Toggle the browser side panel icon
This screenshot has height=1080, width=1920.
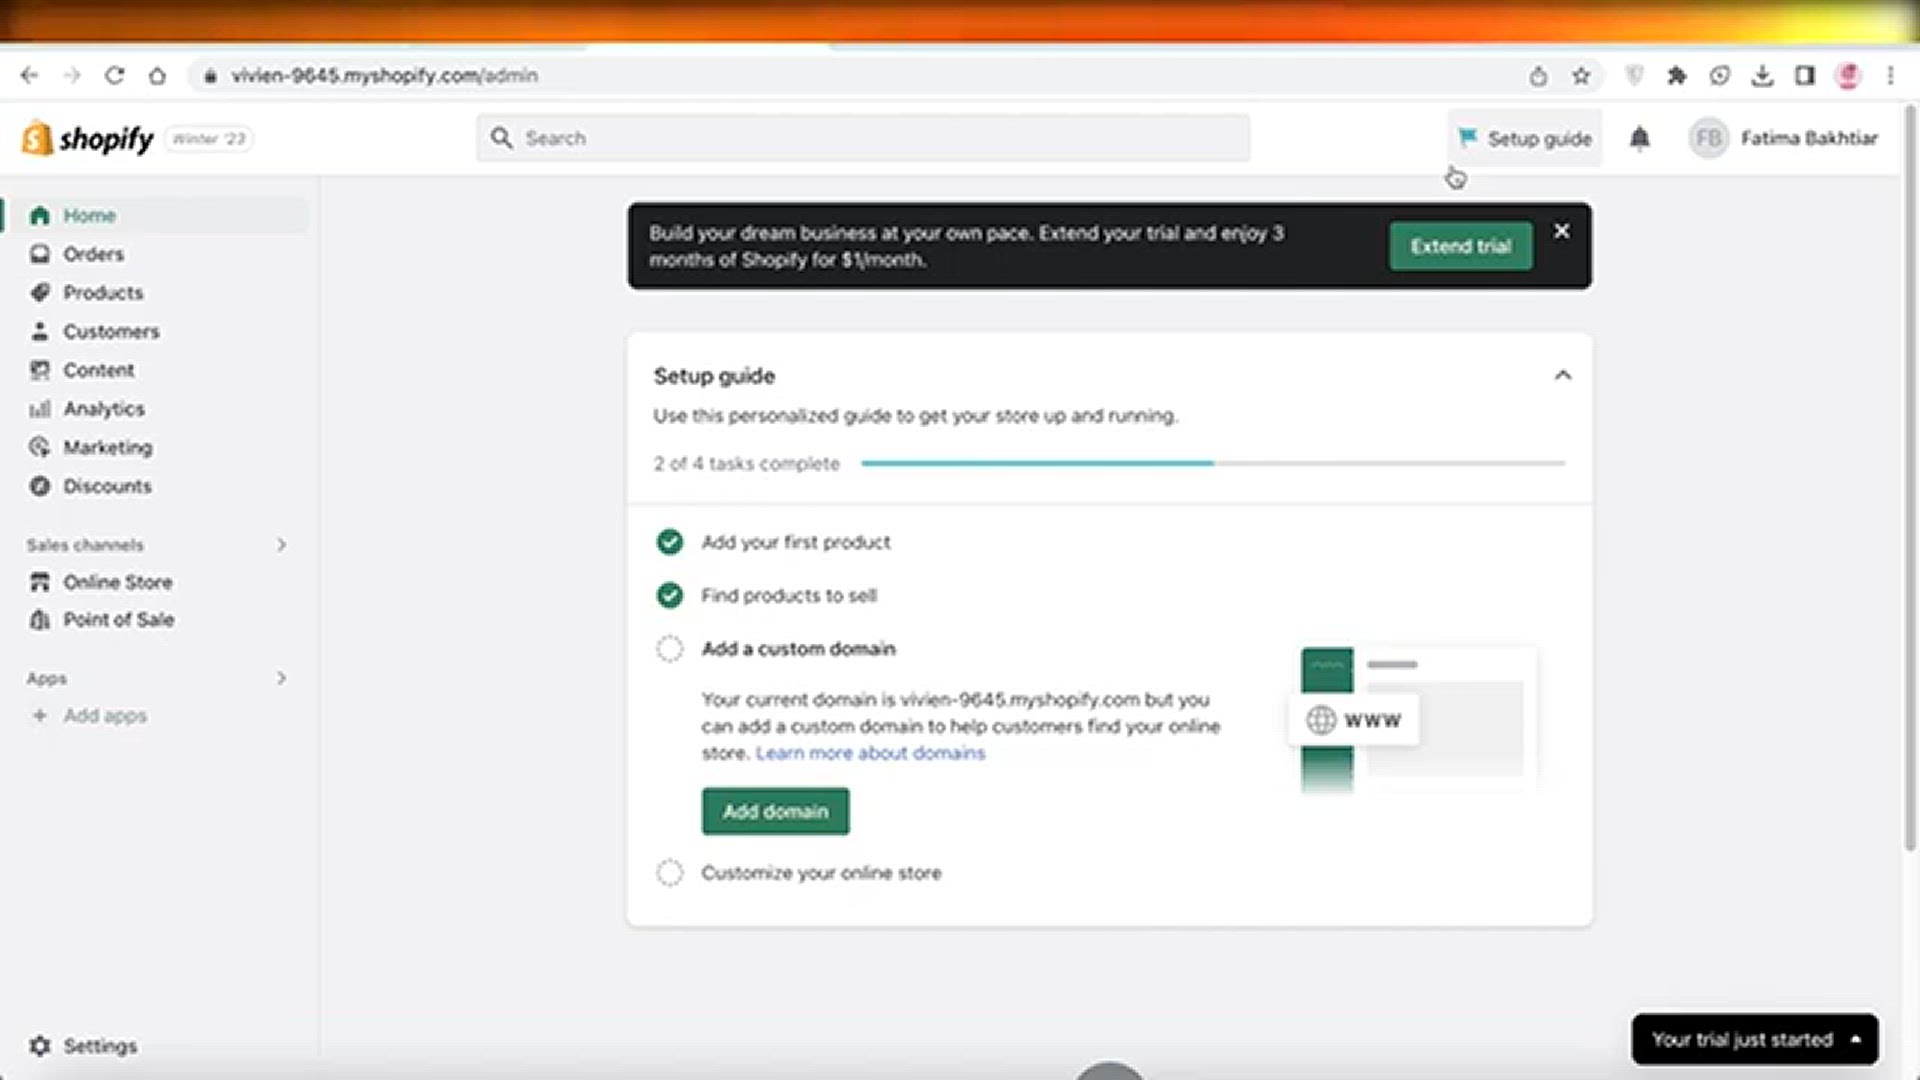point(1805,75)
